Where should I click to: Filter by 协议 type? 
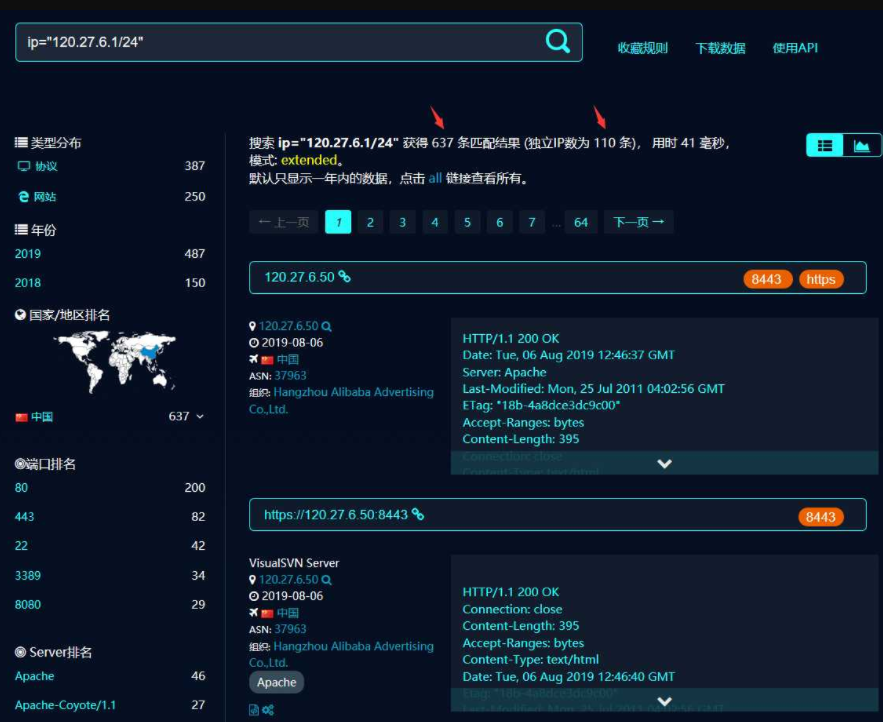click(46, 166)
